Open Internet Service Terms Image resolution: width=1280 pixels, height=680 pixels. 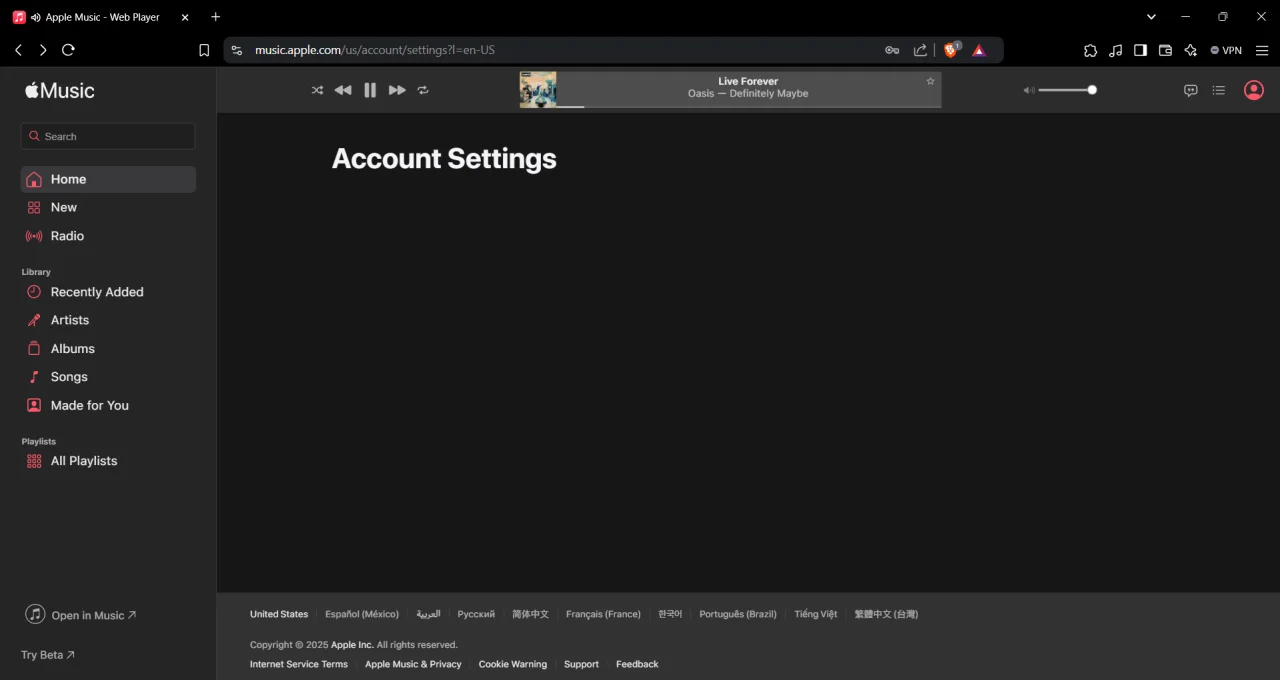[299, 664]
